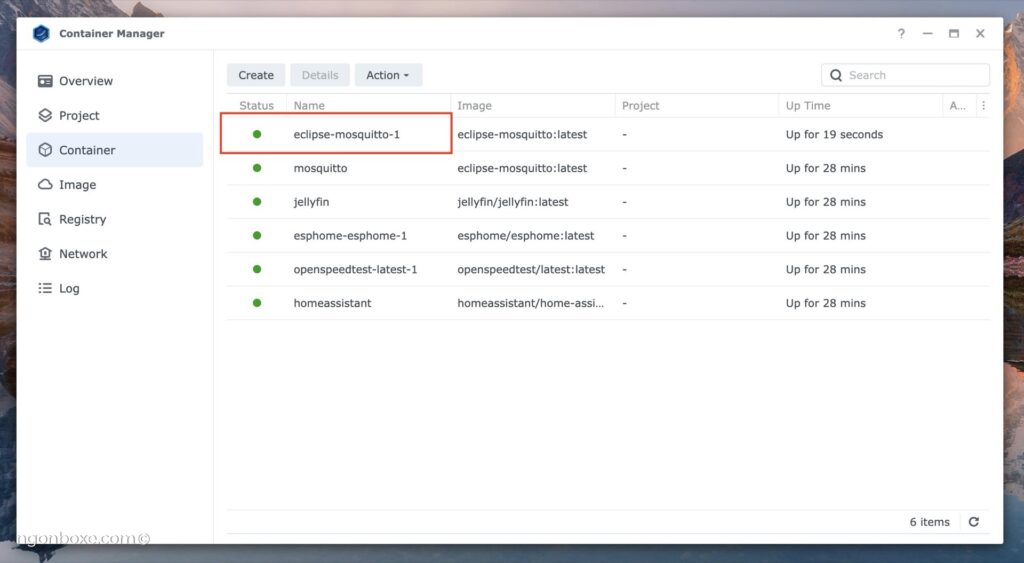Click the Container cube icon
The image size is (1024, 563).
point(45,150)
